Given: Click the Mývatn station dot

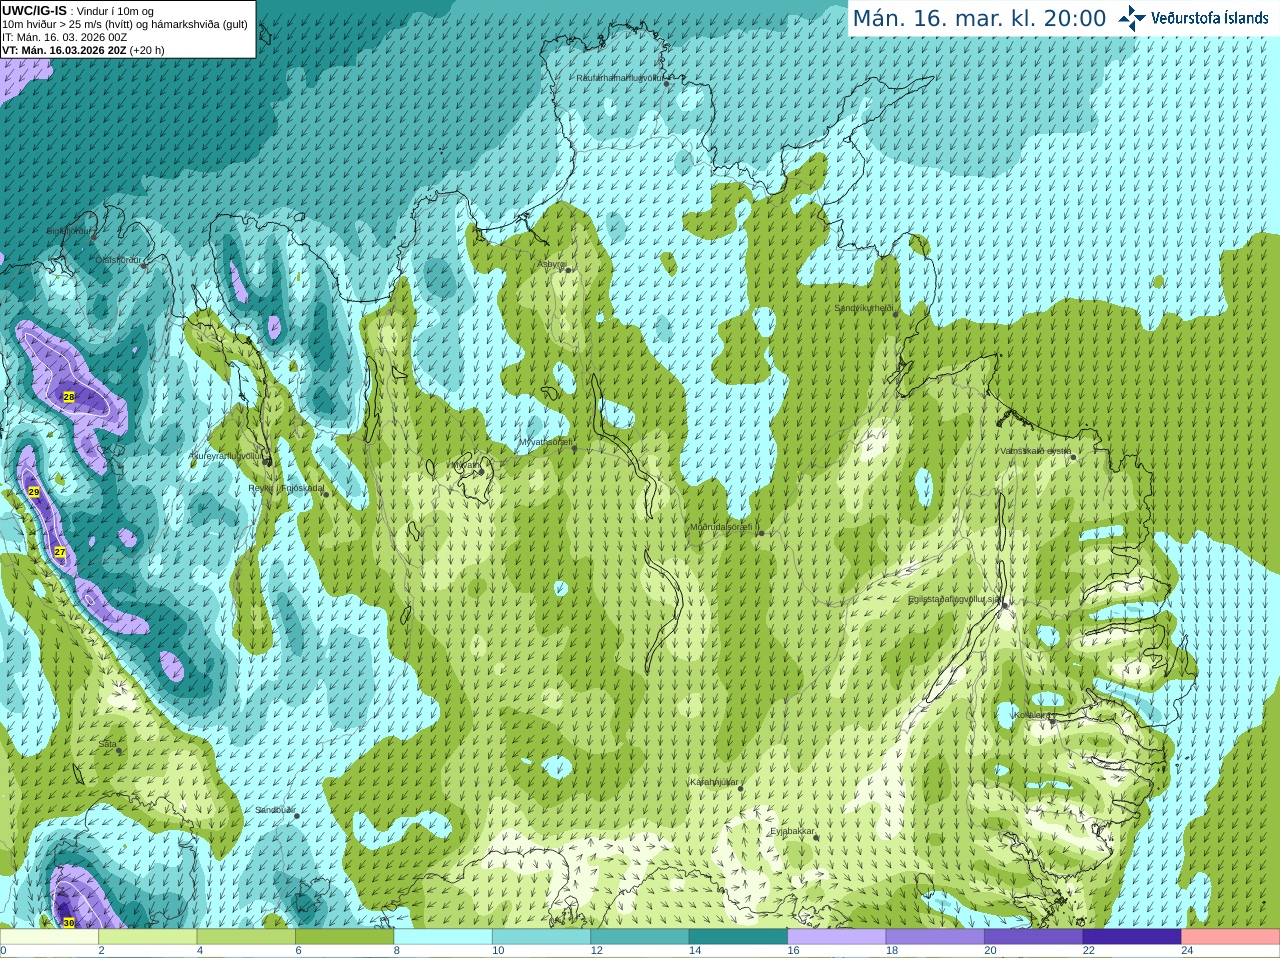Looking at the screenshot, I should click(x=480, y=471).
